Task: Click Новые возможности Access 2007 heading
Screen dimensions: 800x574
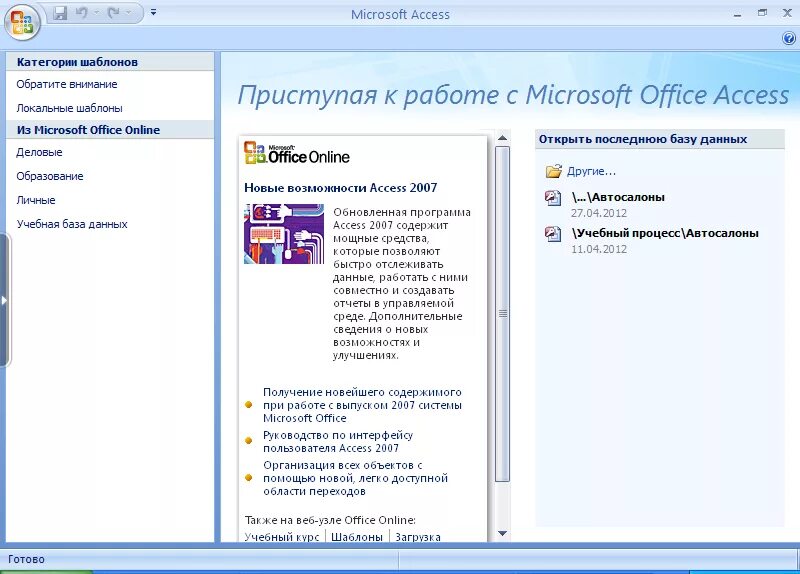Action: [340, 188]
